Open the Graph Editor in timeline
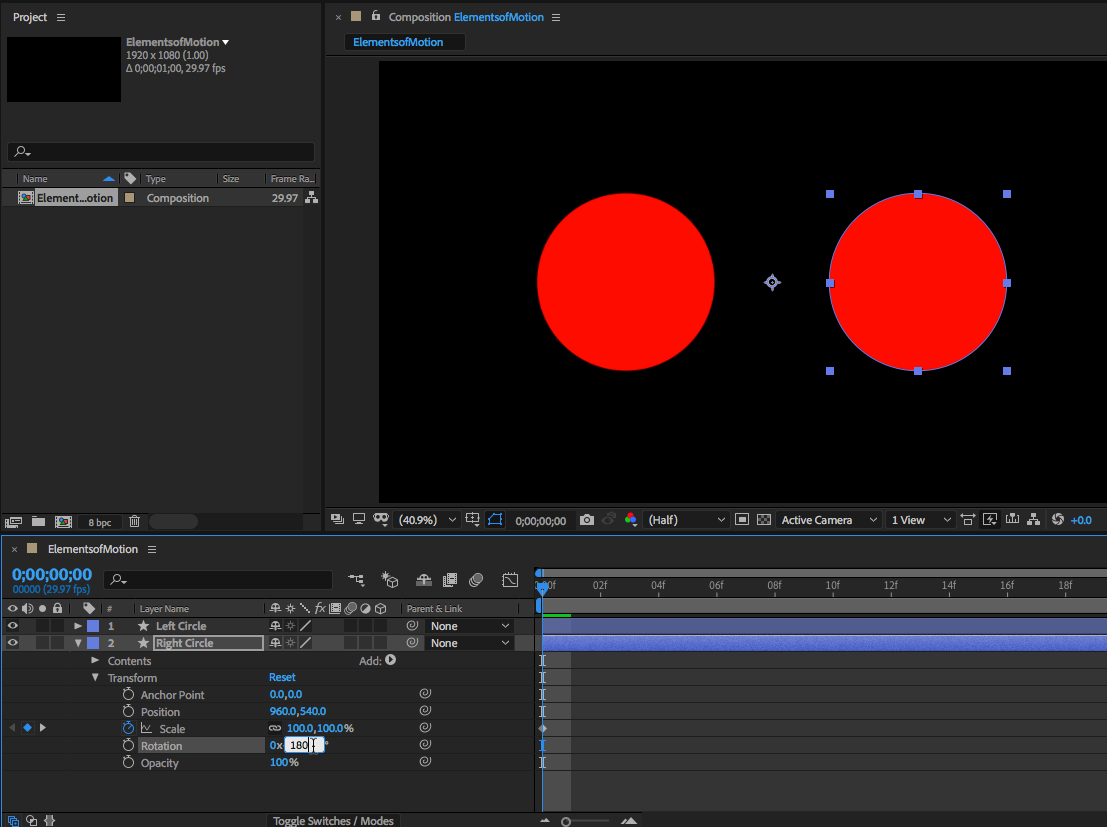The image size is (1107, 827). coord(510,580)
